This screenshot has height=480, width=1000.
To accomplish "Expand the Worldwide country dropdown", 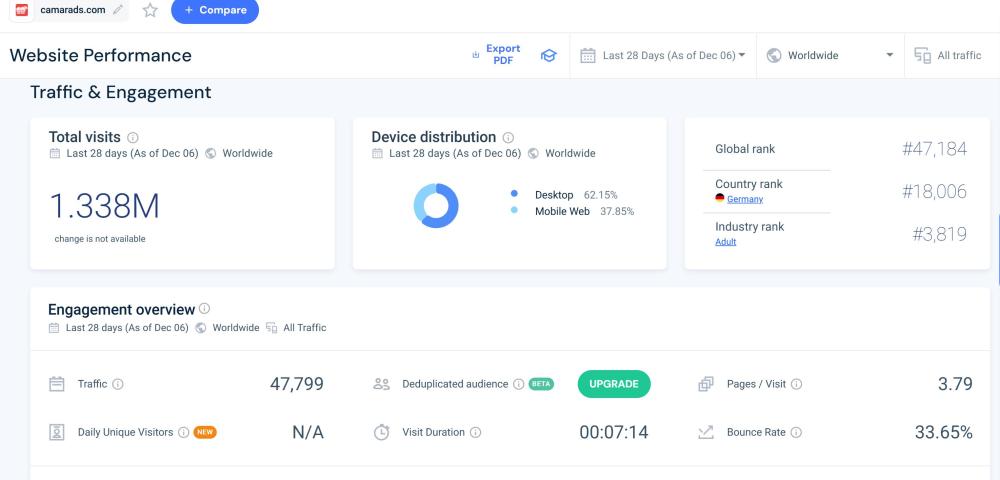I will [x=830, y=56].
